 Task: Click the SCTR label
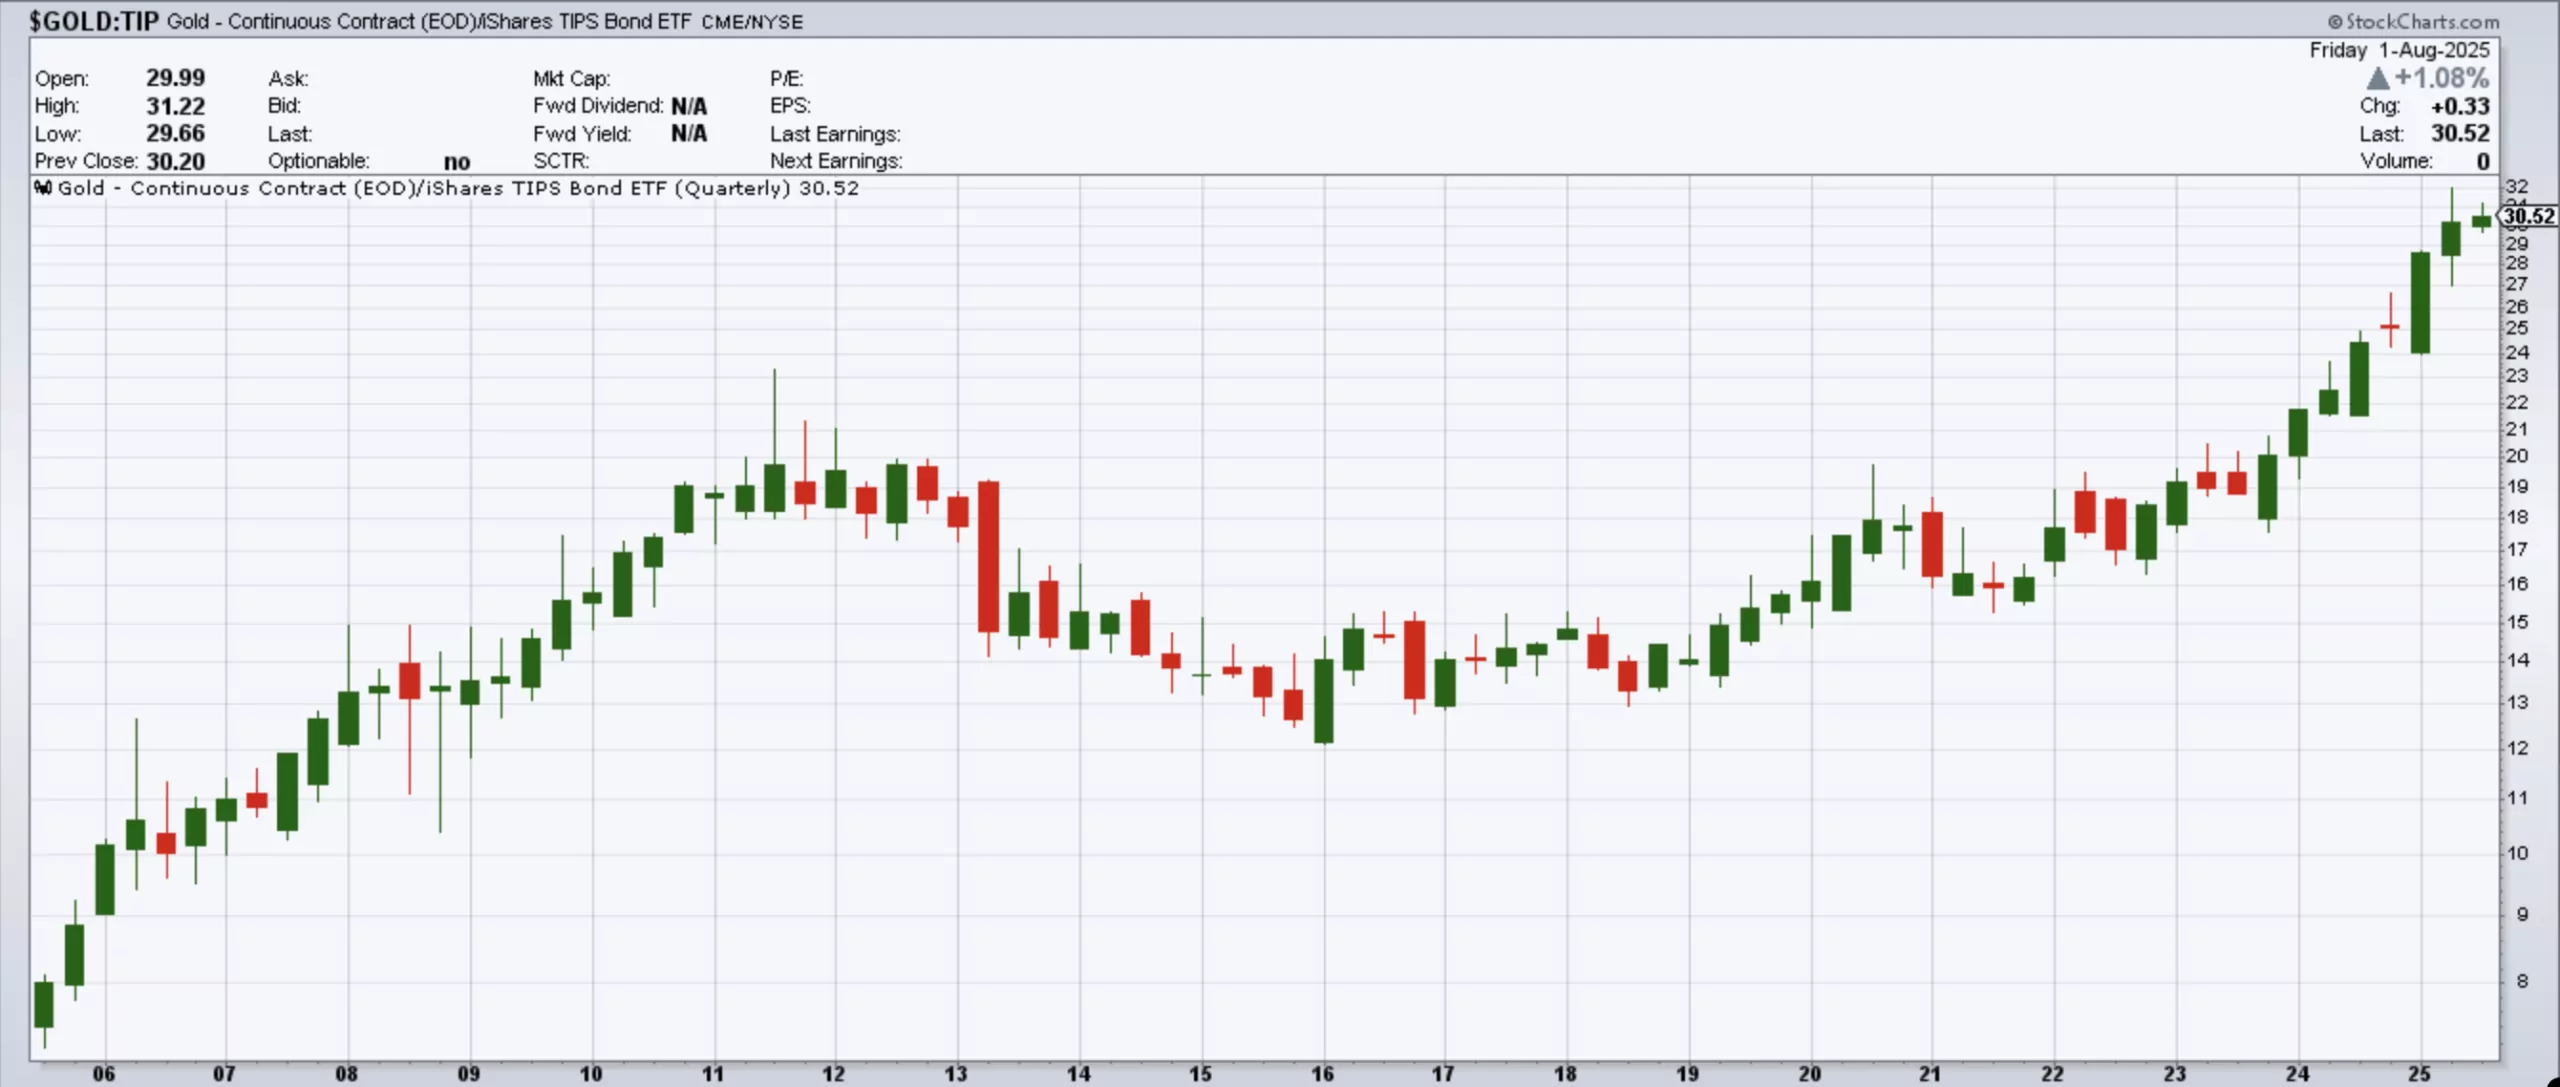click(561, 160)
